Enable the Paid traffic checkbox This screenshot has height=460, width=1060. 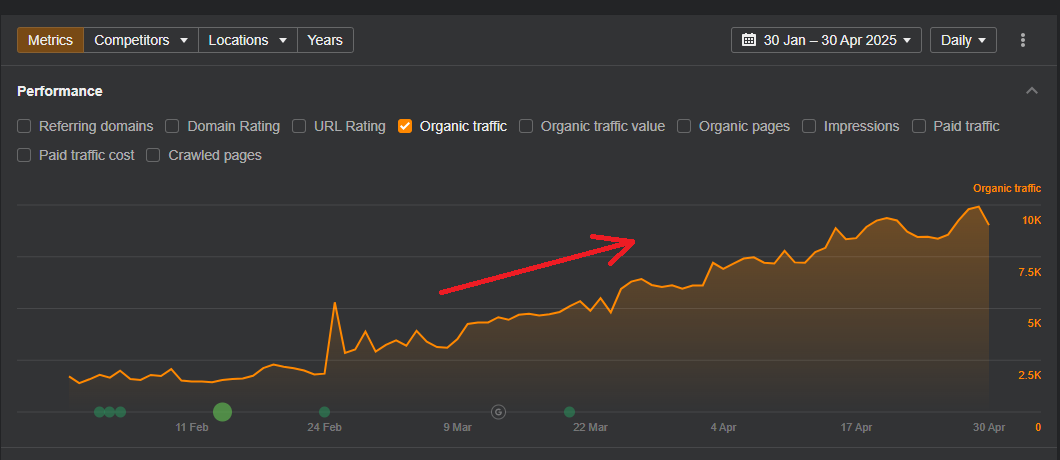(919, 126)
